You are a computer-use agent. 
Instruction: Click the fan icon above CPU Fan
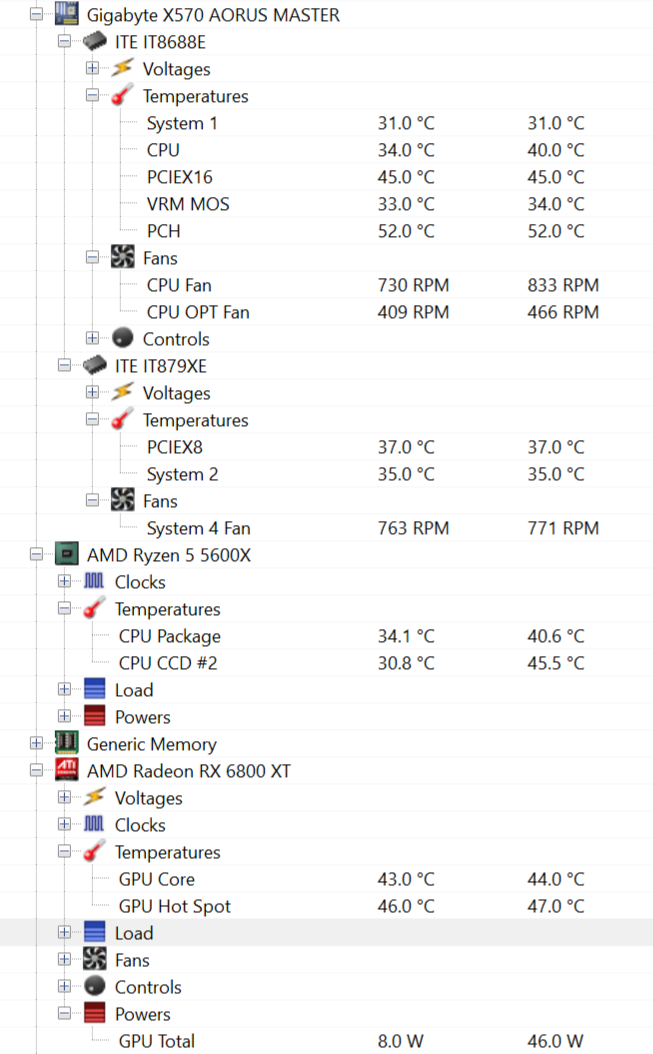coord(122,257)
